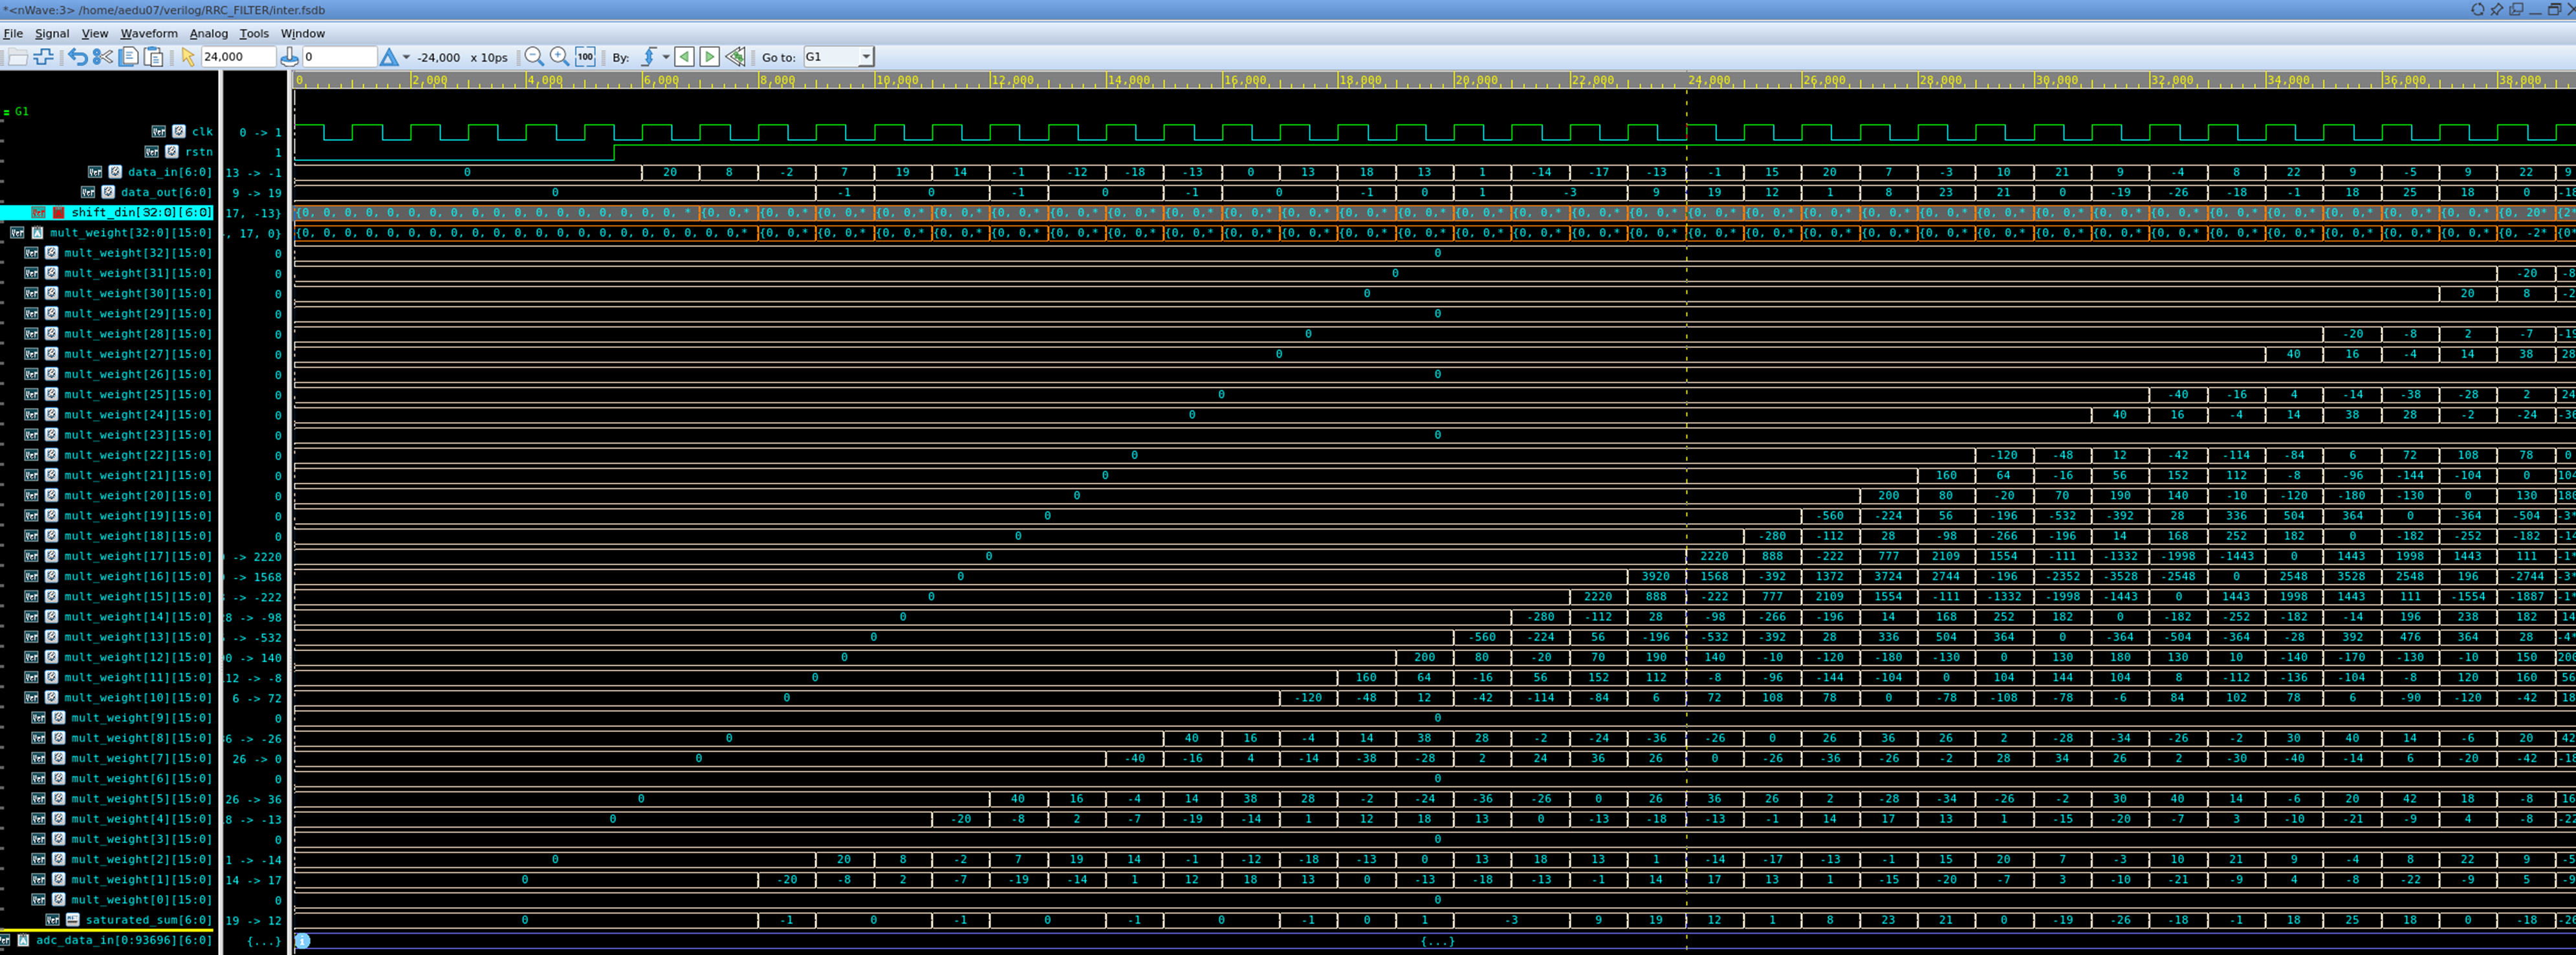Click the green Search Forward arrow
This screenshot has width=2576, height=955.
(x=709, y=57)
